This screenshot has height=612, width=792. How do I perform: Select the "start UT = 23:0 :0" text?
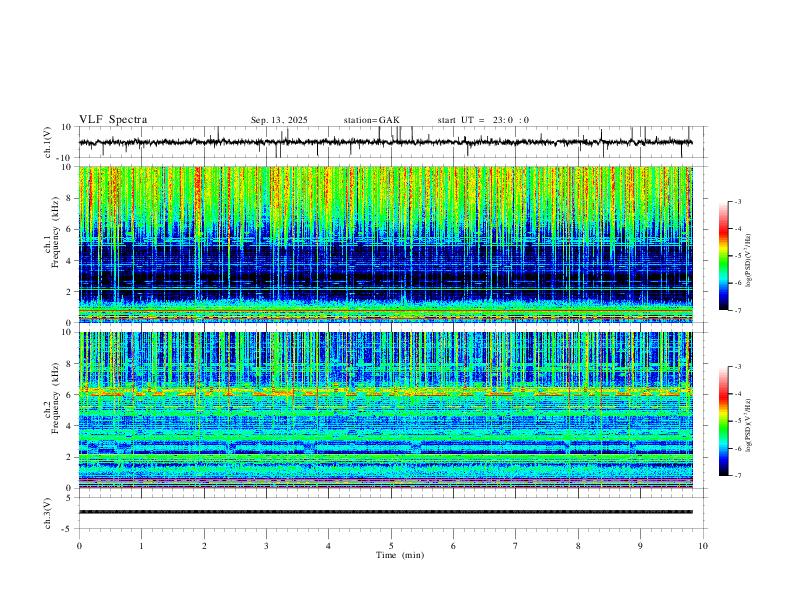tap(483, 120)
